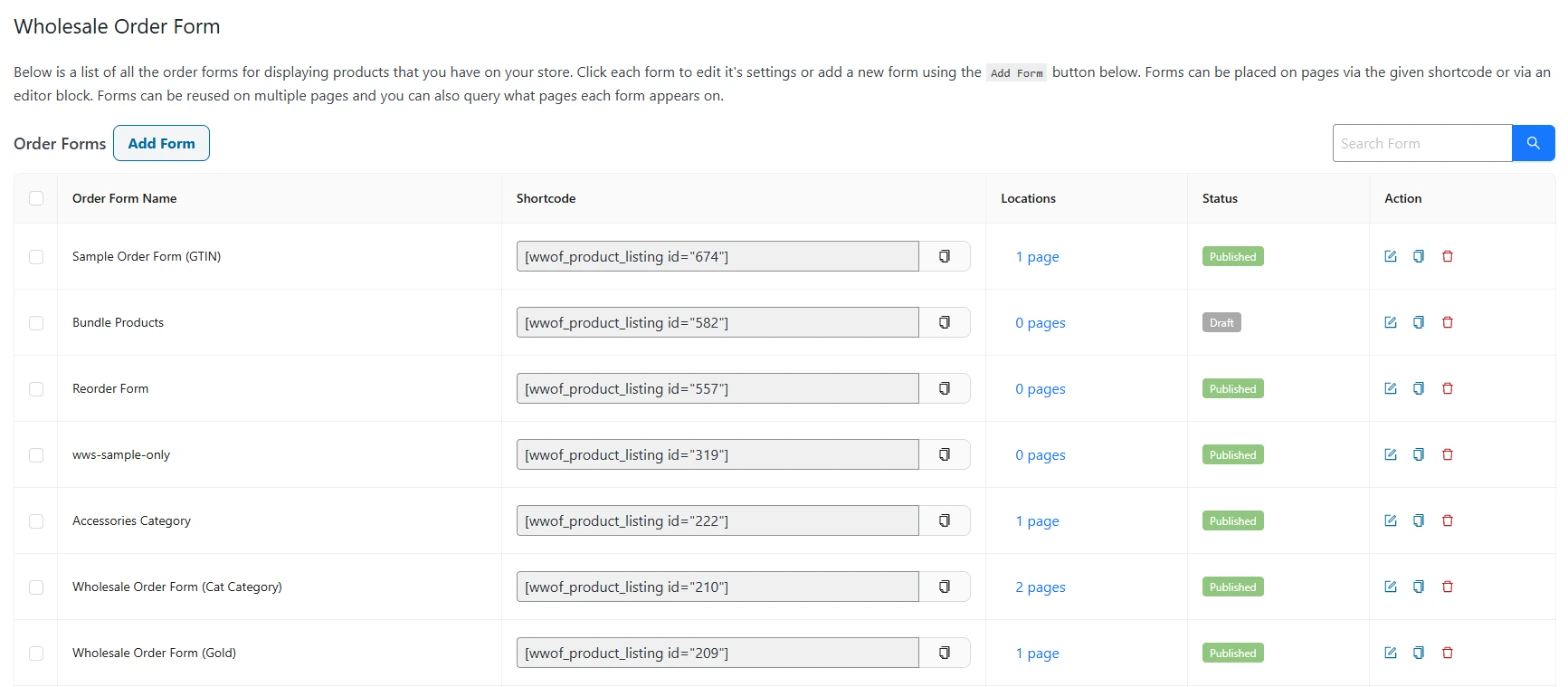Select the shortcode field with id="210"
This screenshot has height=687, width=1568.
click(x=718, y=587)
